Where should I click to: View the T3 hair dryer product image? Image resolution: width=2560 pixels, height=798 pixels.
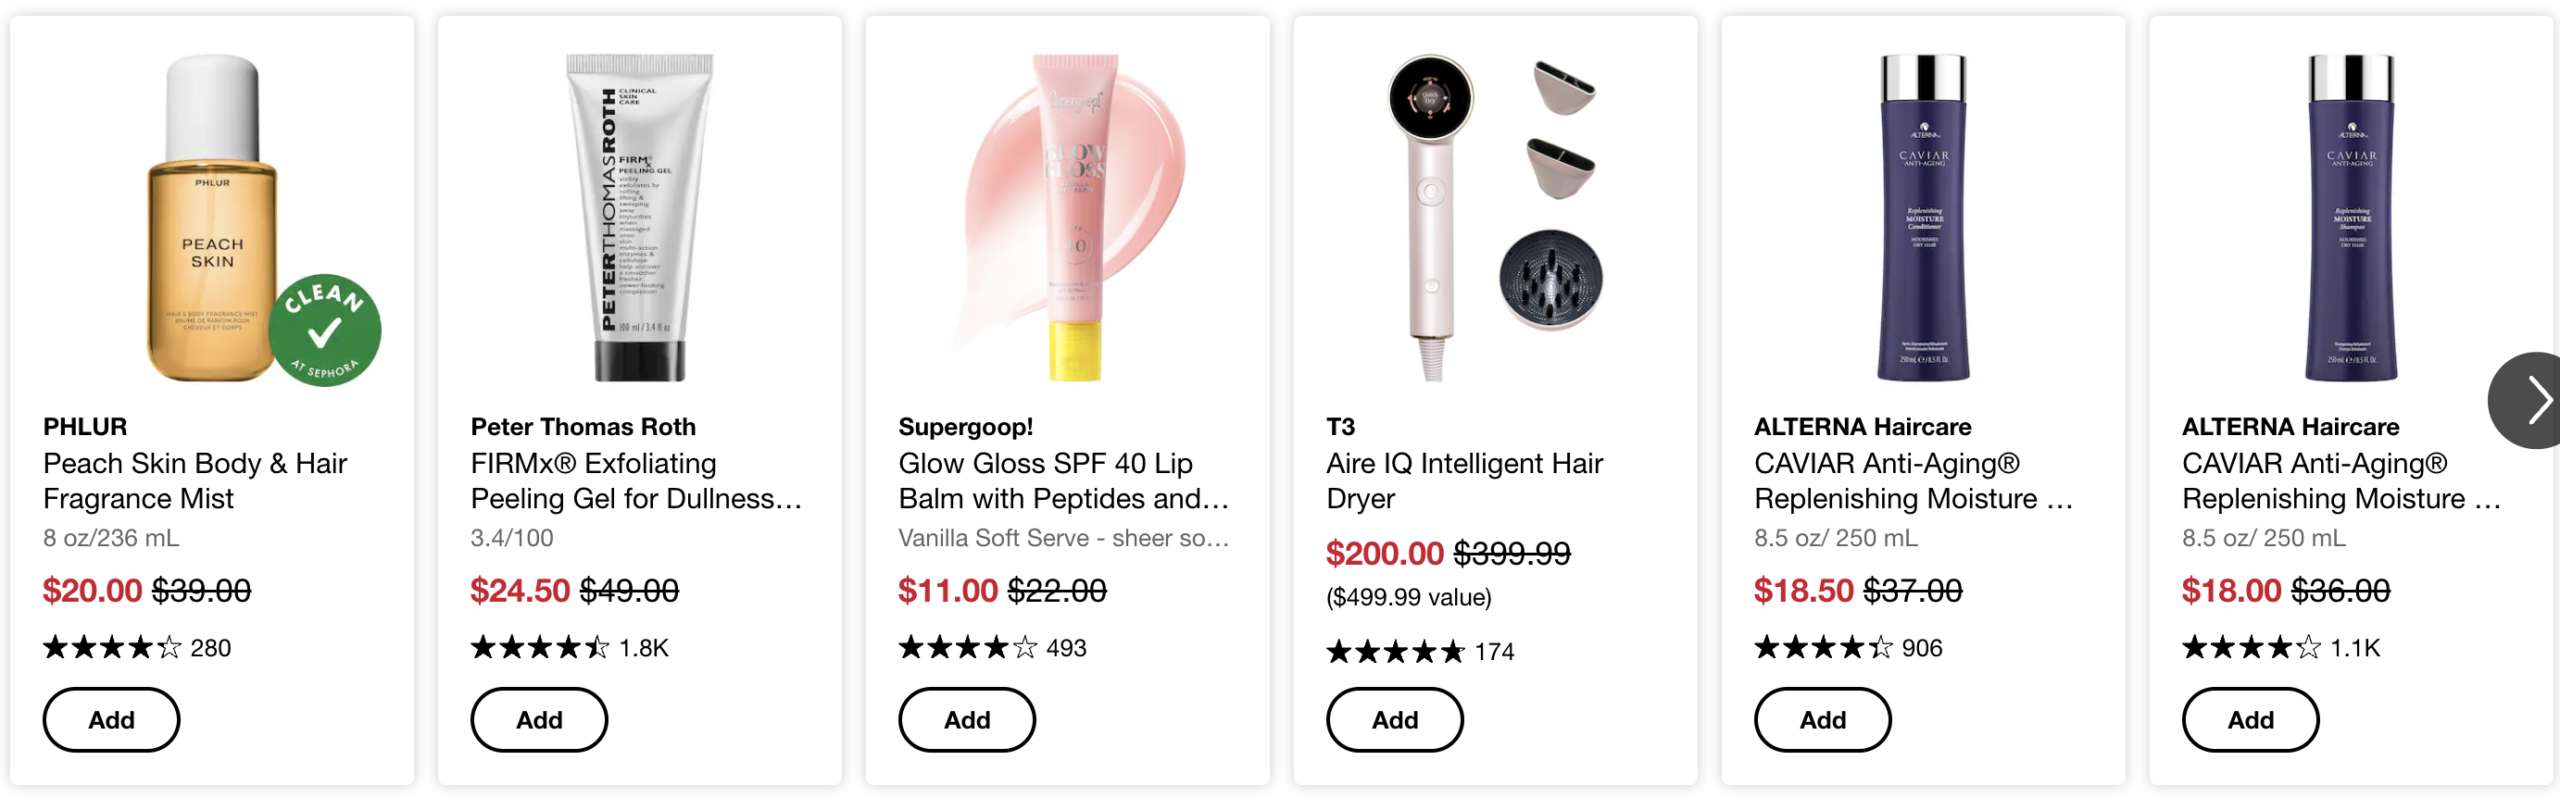(x=1494, y=217)
